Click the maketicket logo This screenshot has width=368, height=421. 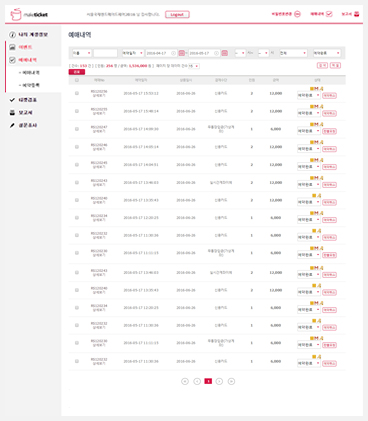29,15
